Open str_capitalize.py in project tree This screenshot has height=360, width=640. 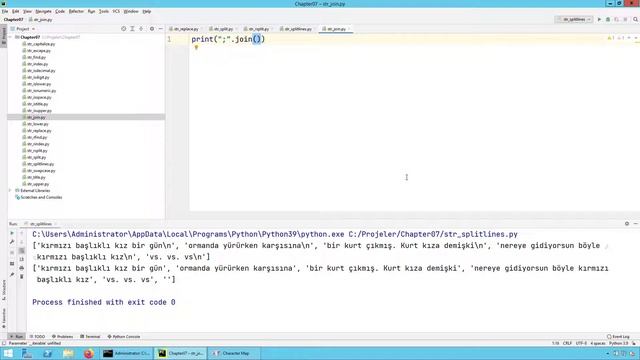[x=41, y=44]
